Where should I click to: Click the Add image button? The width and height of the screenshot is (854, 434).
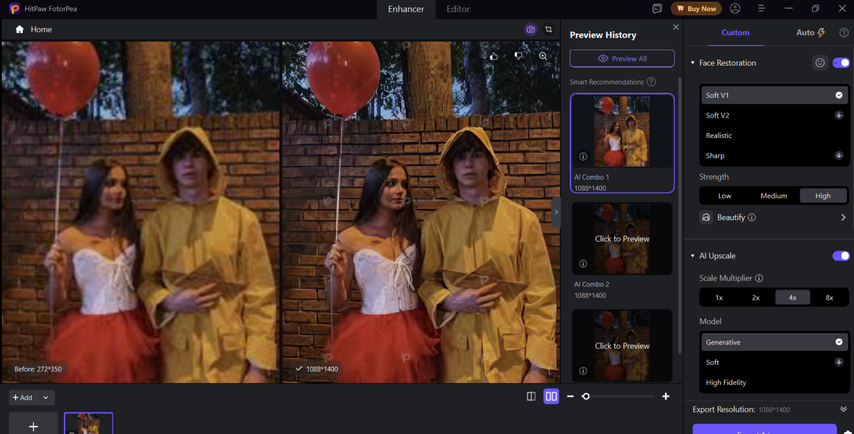[x=22, y=398]
